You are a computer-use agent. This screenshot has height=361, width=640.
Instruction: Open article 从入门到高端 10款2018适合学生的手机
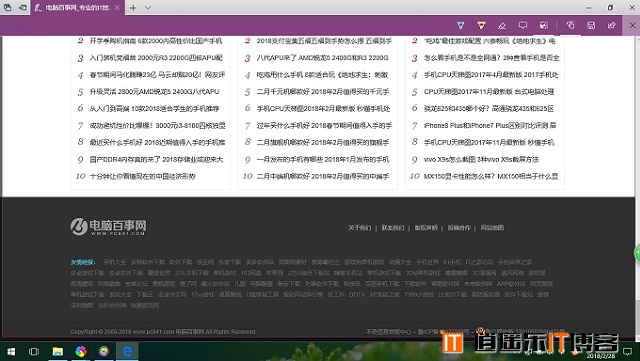point(154,109)
